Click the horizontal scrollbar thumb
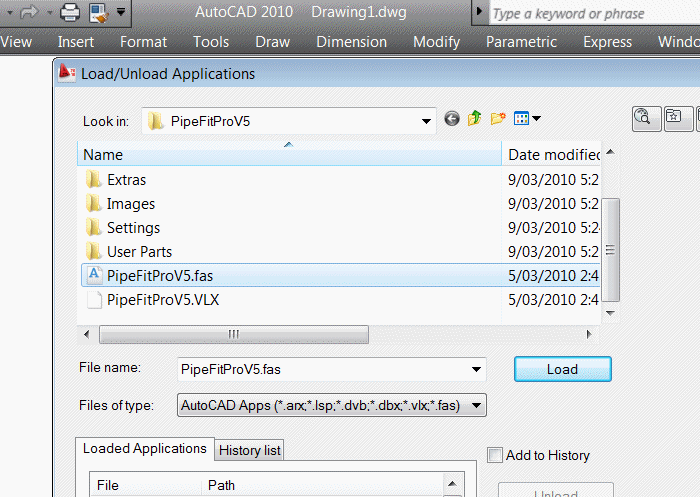This screenshot has width=700, height=497. [x=233, y=334]
